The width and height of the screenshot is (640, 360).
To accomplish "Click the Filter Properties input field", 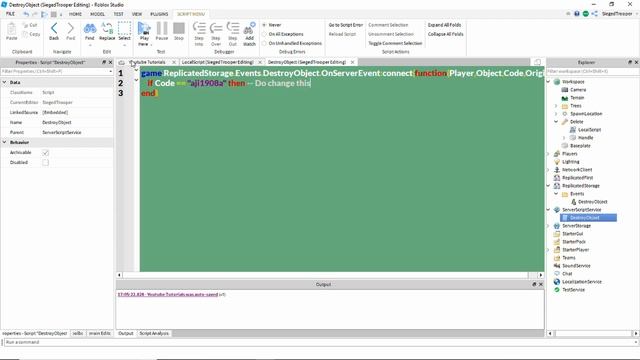I will tap(56, 71).
